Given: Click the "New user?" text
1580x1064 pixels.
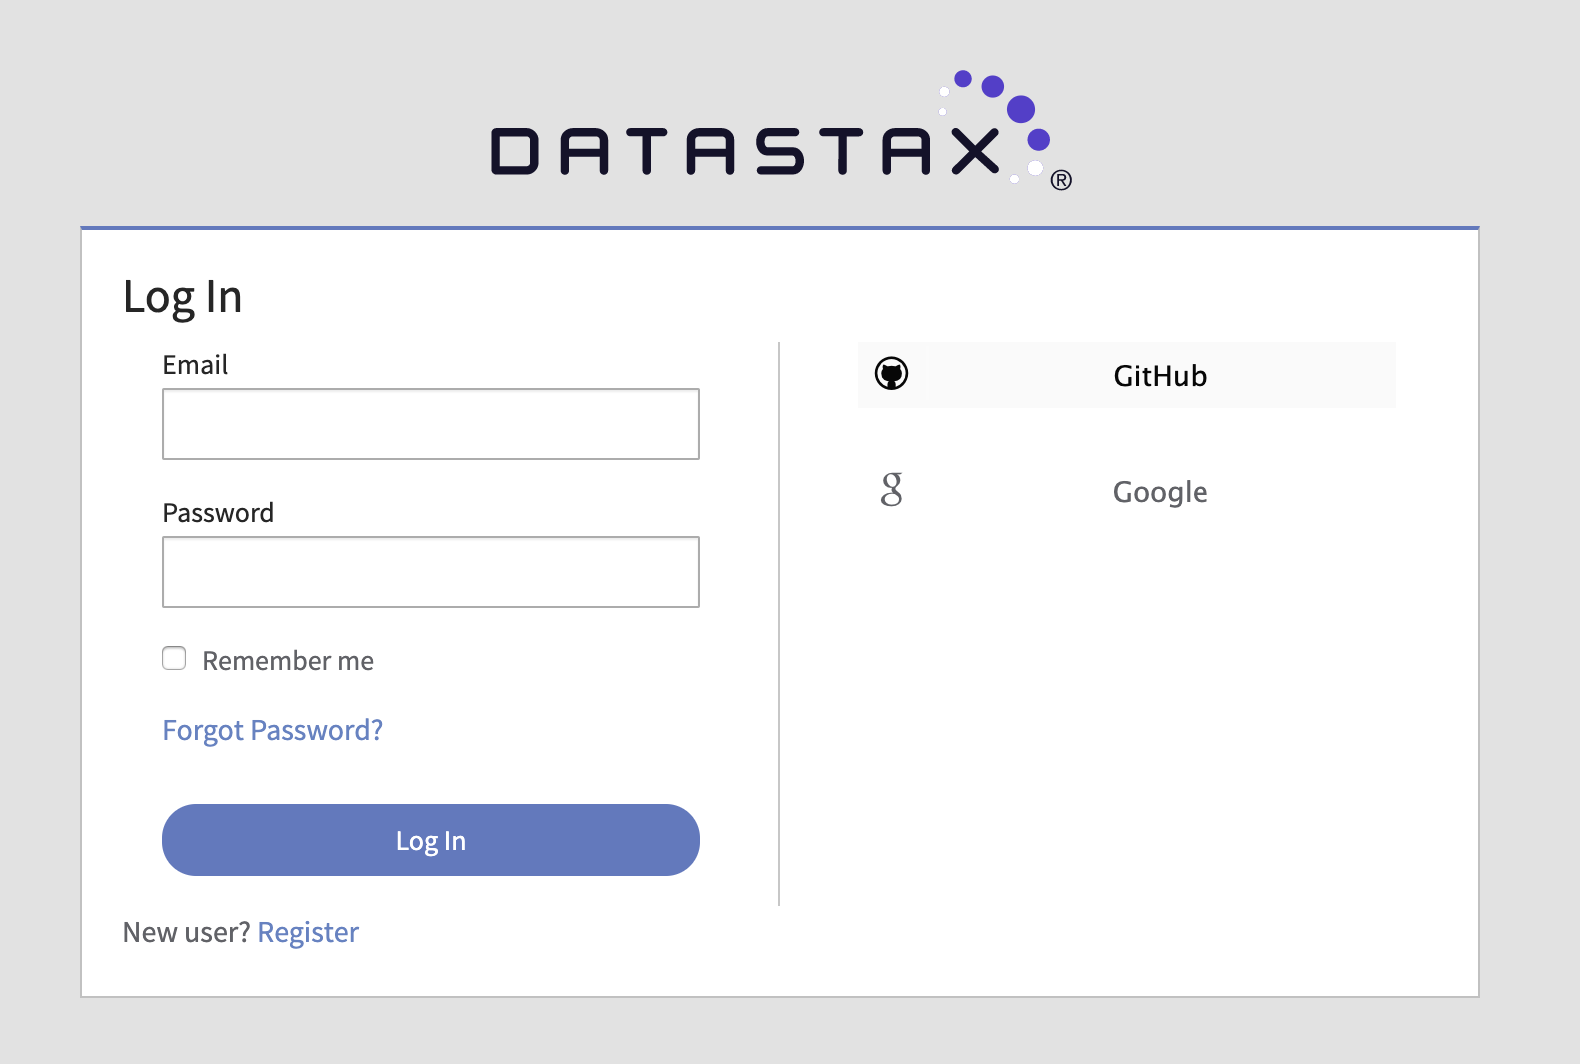Looking at the screenshot, I should point(186,932).
